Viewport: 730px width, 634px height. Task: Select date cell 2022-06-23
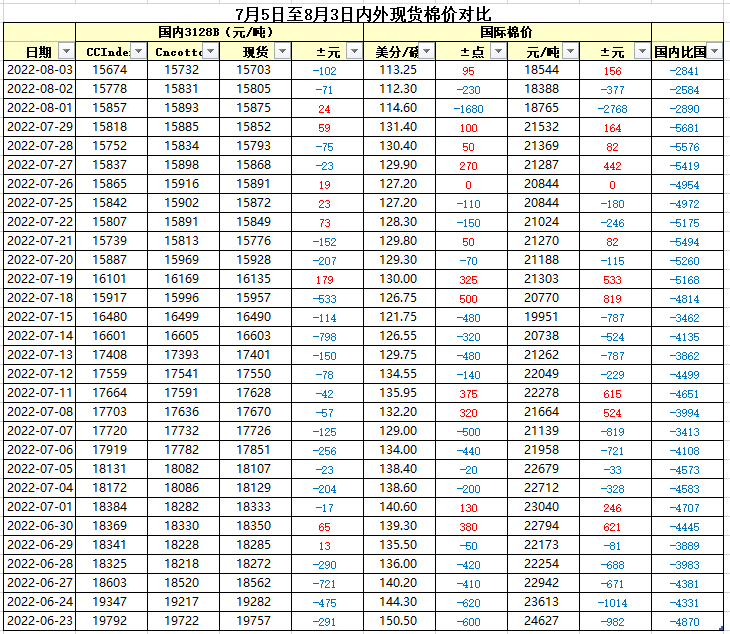40,621
